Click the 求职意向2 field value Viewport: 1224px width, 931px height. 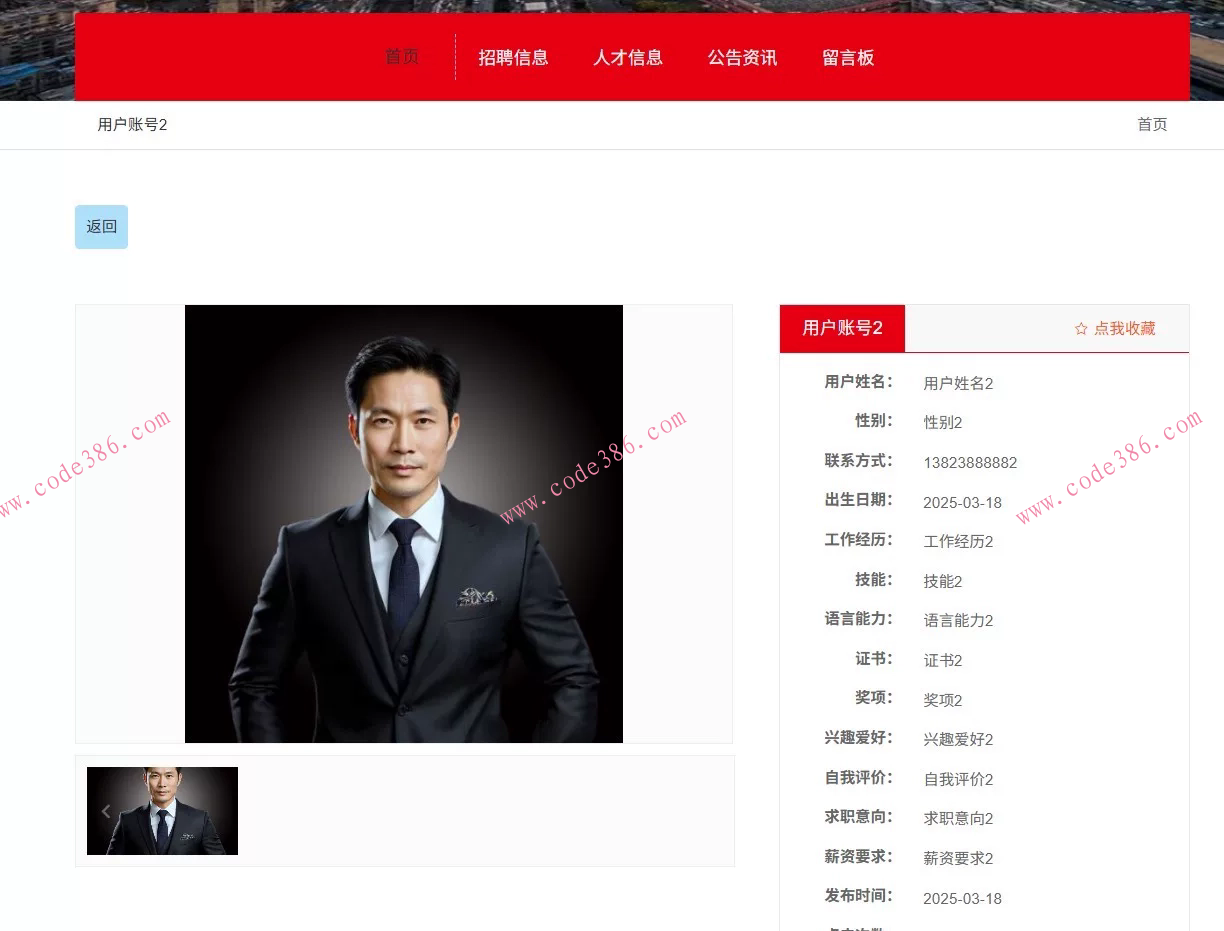pyautogui.click(x=958, y=818)
